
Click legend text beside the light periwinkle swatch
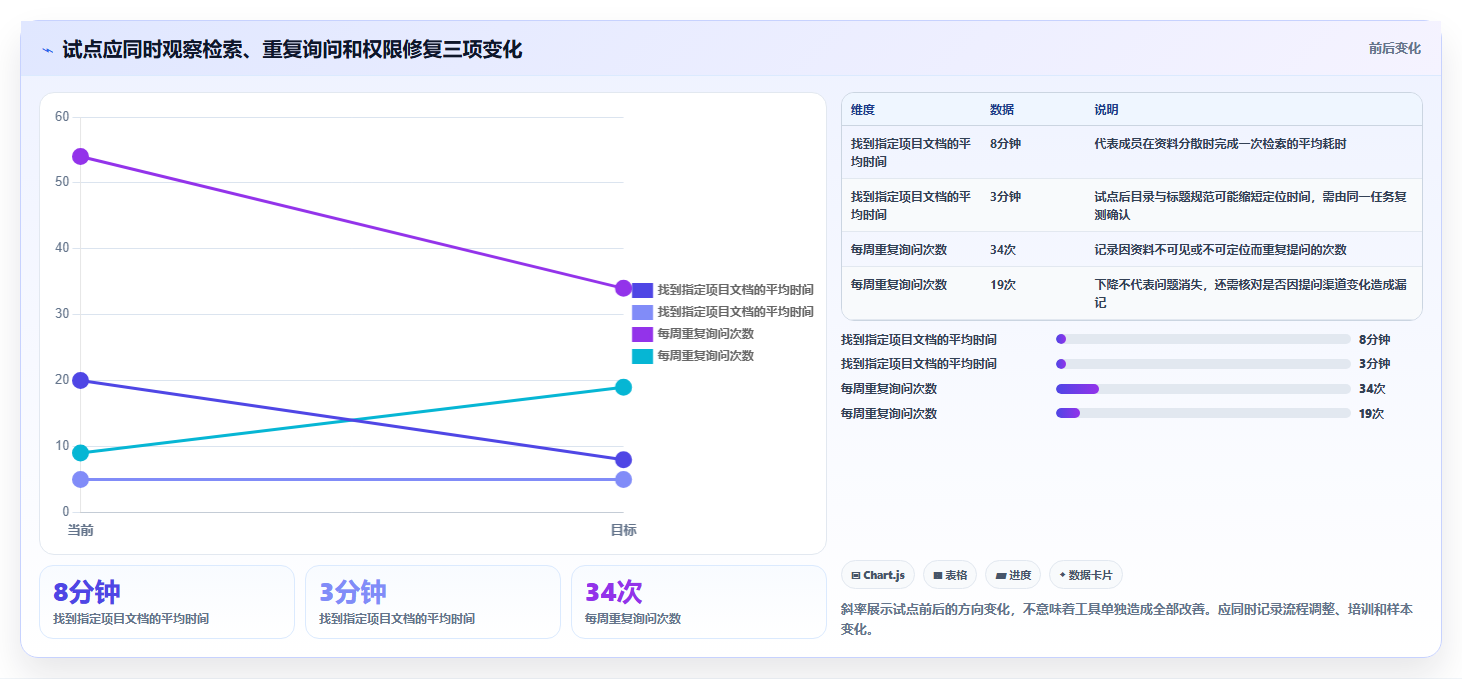pyautogui.click(x=735, y=312)
